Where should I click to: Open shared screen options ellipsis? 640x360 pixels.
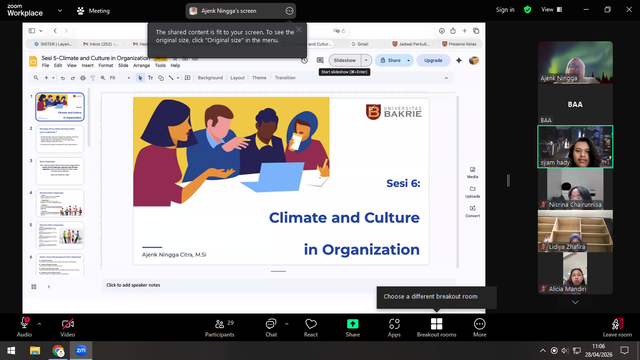pyautogui.click(x=289, y=11)
